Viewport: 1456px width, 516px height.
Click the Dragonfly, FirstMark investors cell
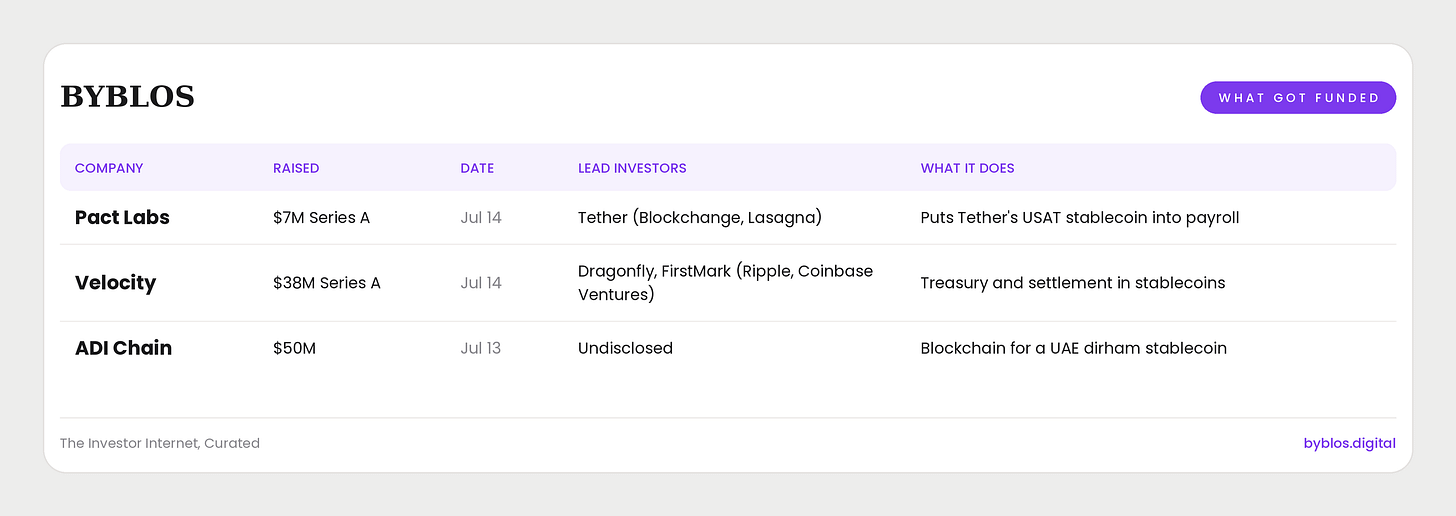pyautogui.click(x=725, y=283)
